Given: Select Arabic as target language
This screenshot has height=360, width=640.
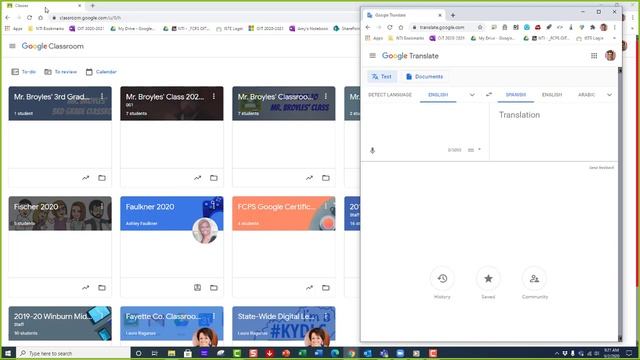Looking at the screenshot, I should [x=587, y=95].
